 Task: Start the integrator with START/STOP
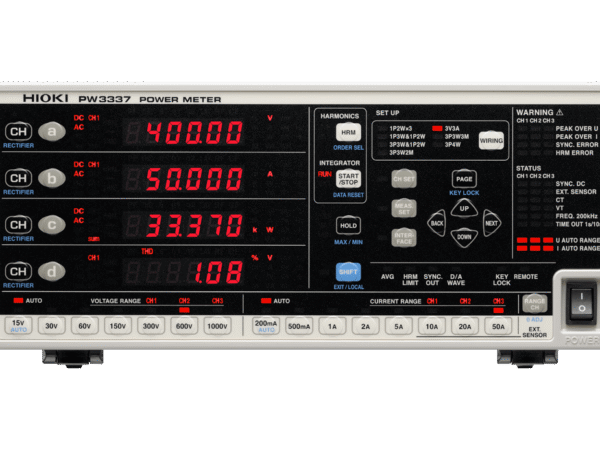[347, 180]
